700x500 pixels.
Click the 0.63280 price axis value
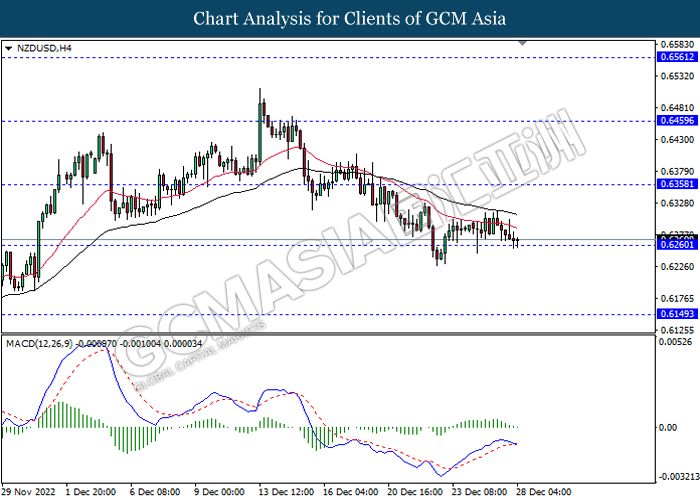(x=677, y=203)
